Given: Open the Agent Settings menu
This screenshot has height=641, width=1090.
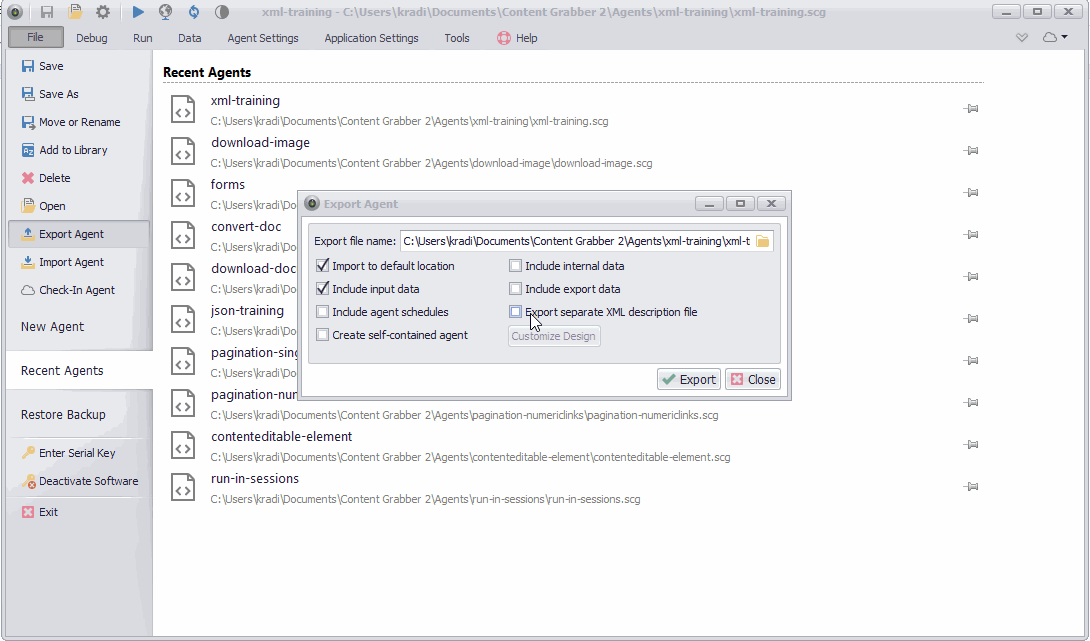Looking at the screenshot, I should tap(263, 38).
